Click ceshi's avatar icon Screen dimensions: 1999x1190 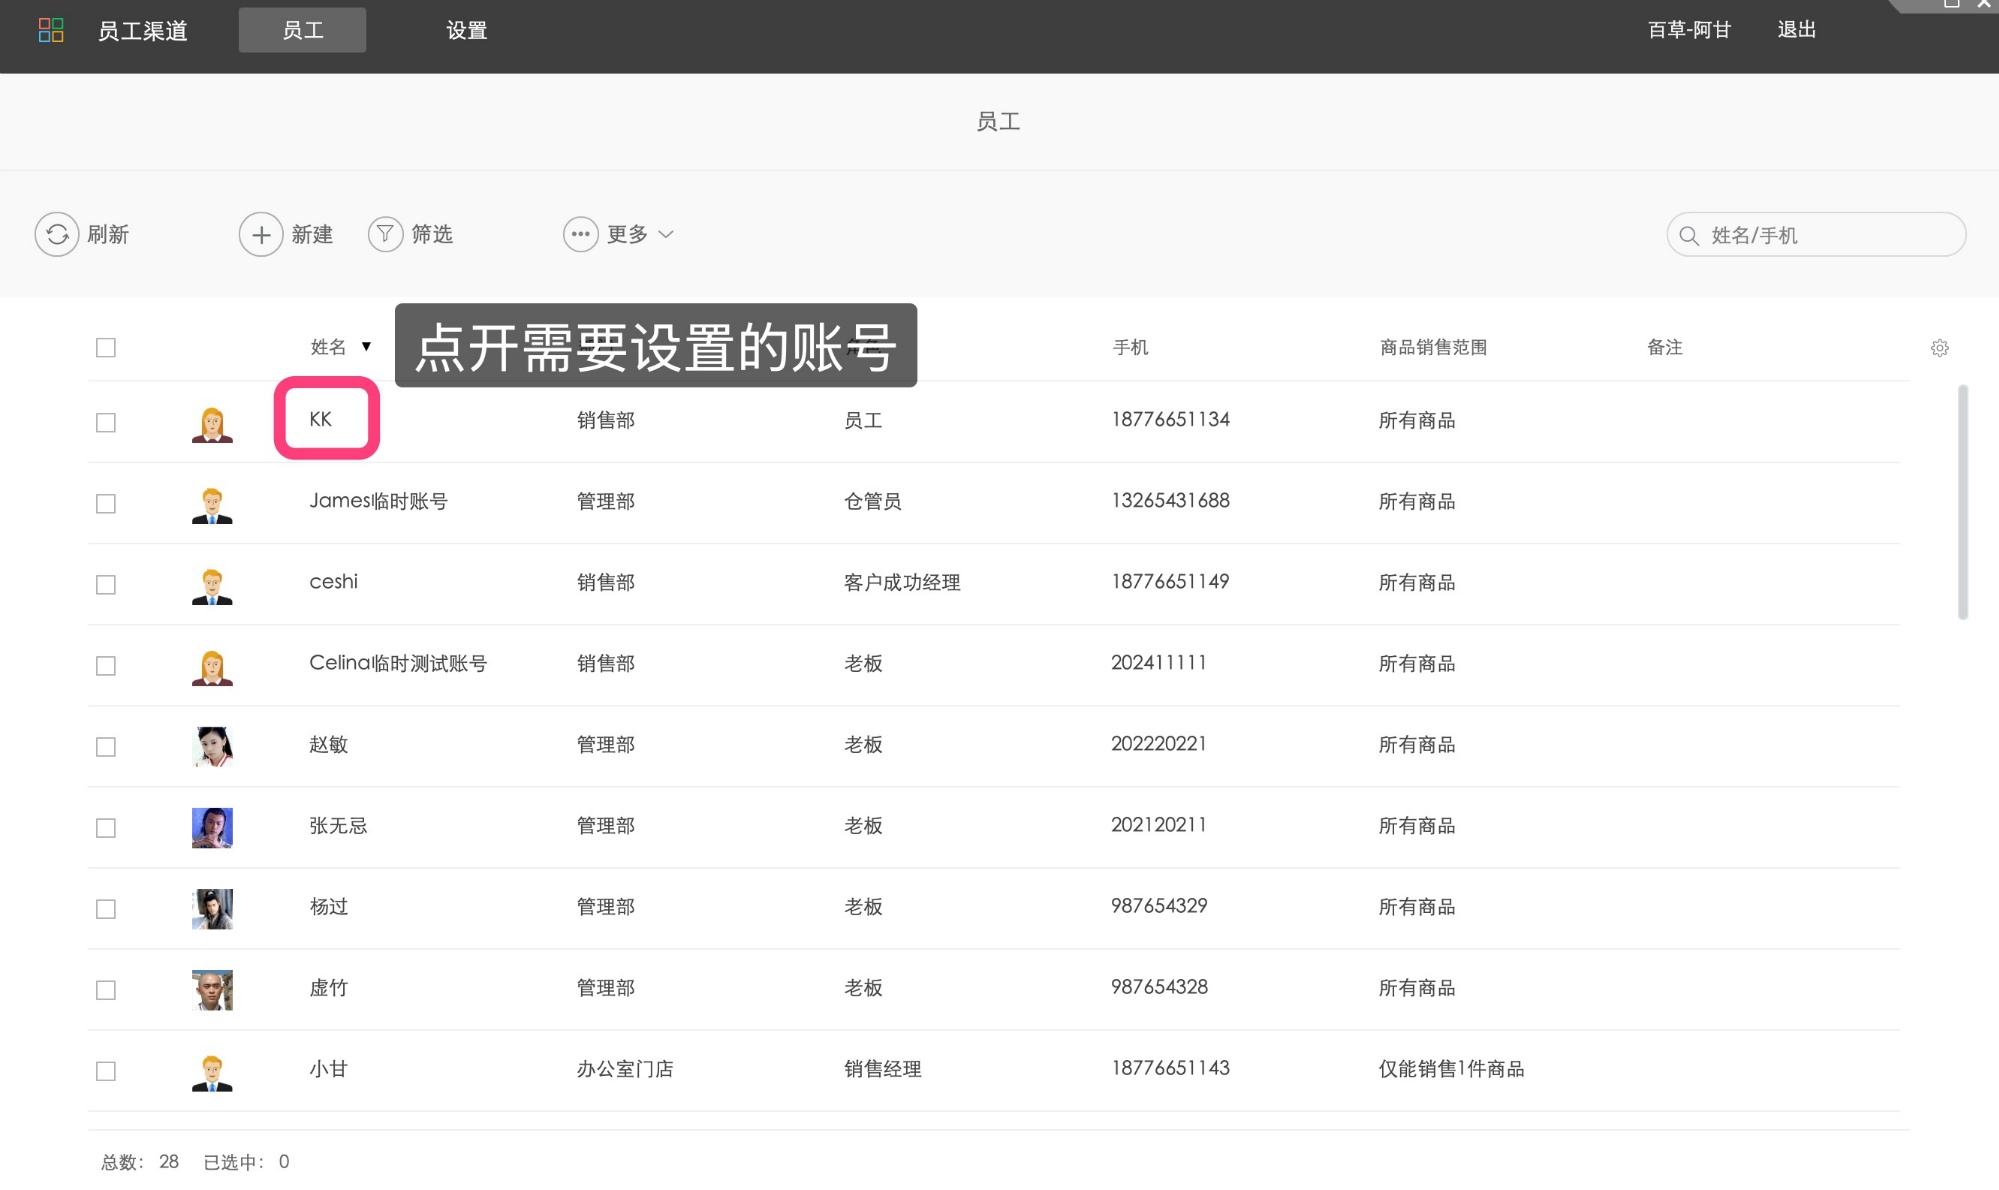point(212,585)
